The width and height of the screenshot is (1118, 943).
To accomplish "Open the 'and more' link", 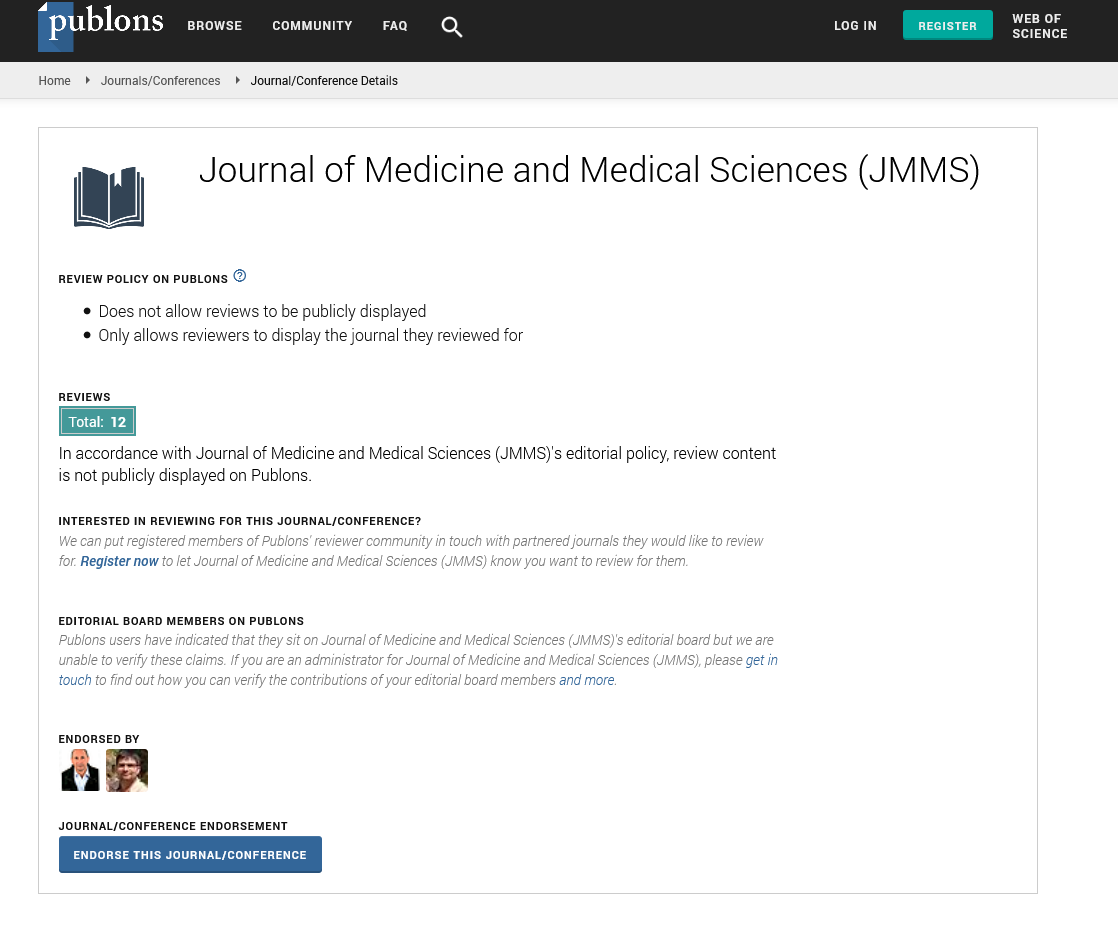I will [x=587, y=680].
